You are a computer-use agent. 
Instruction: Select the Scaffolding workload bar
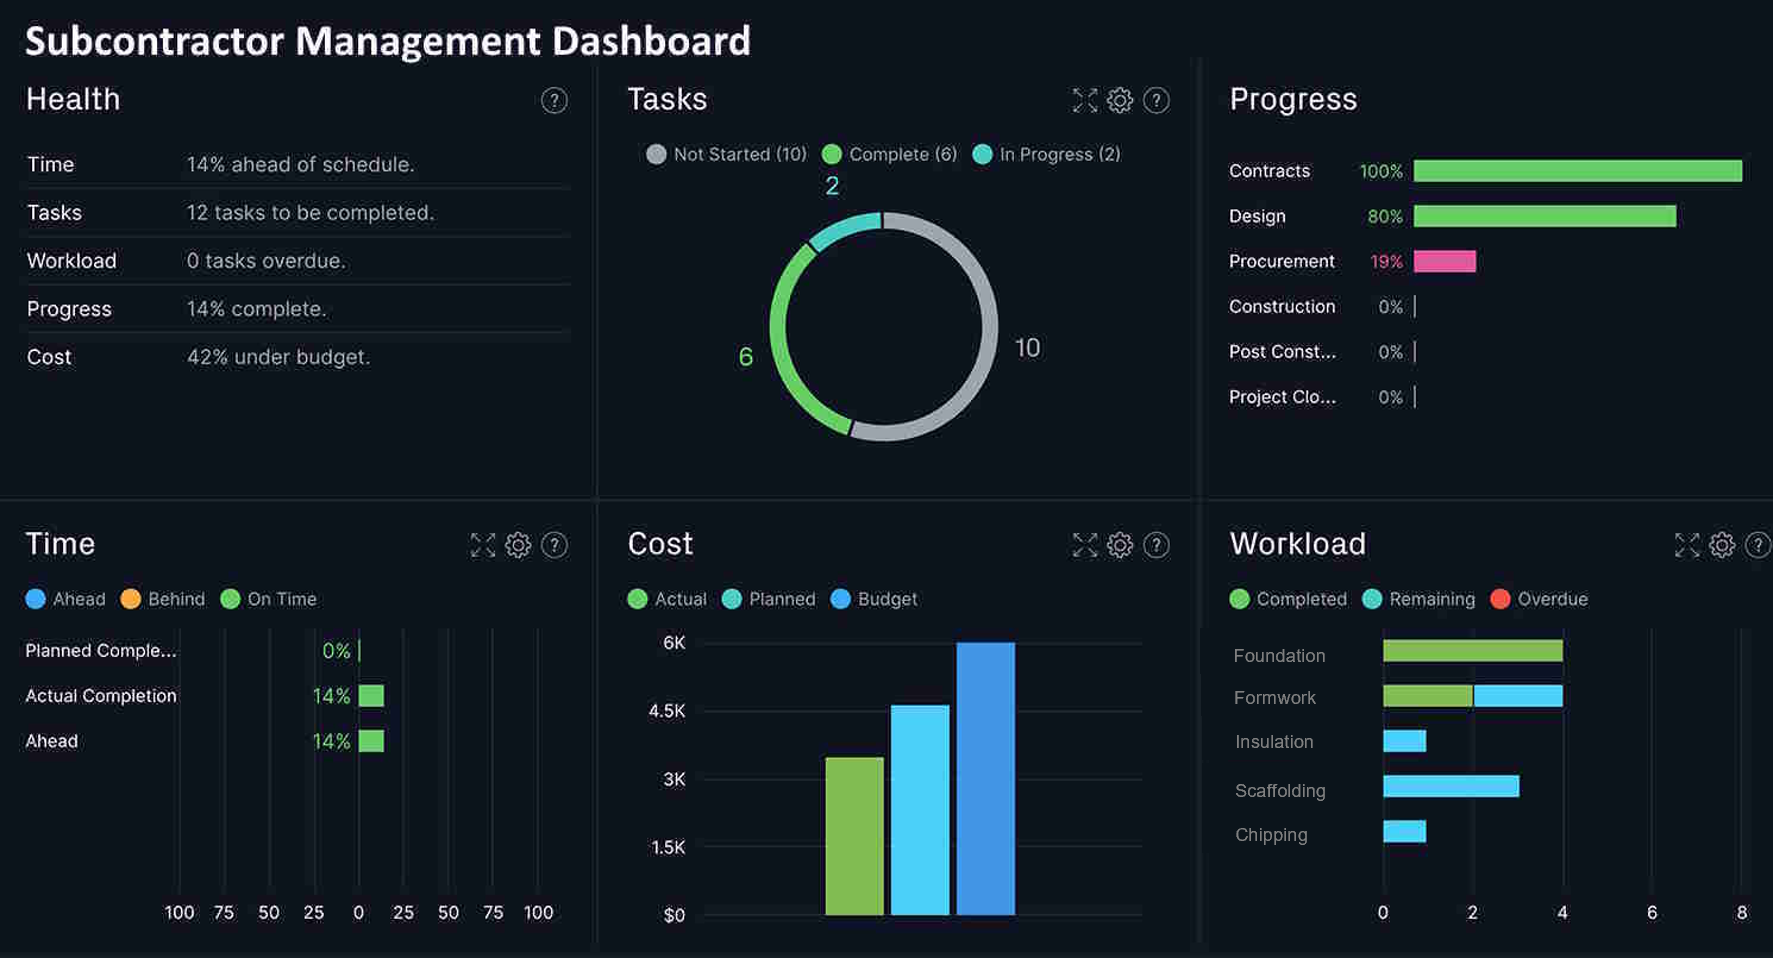point(1450,786)
